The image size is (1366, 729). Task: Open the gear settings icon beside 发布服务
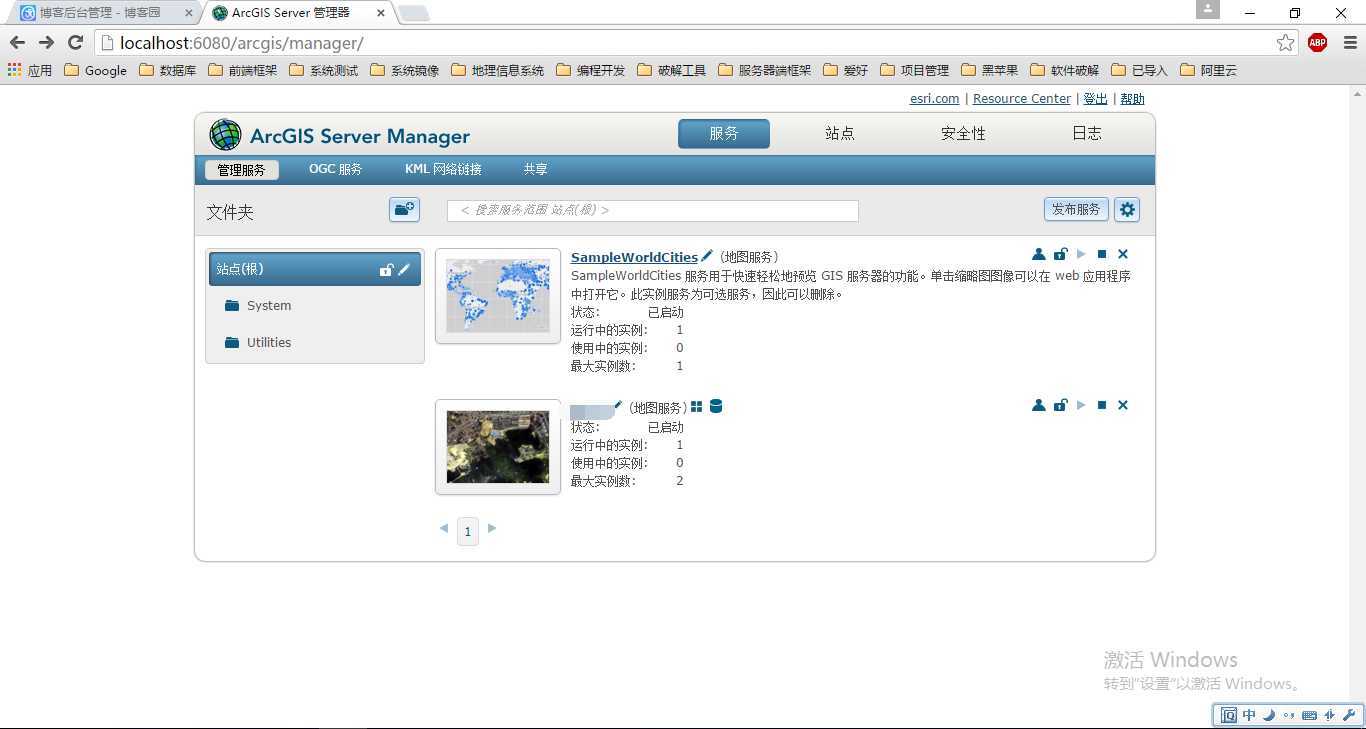tap(1127, 209)
